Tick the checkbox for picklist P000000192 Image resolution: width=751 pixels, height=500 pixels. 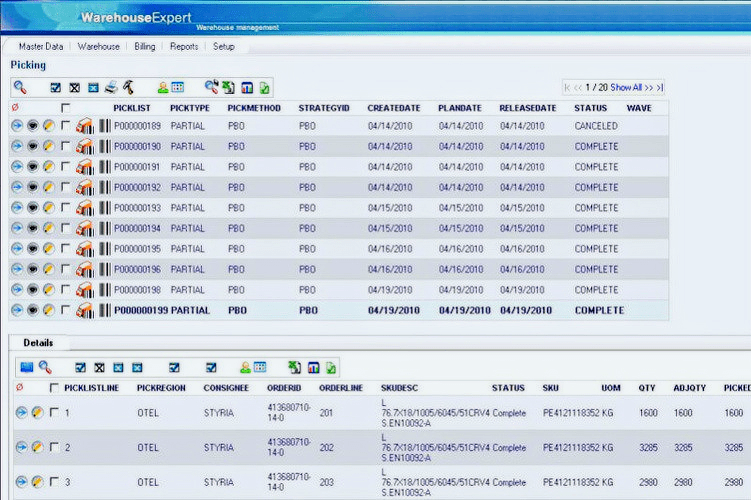[x=66, y=188]
